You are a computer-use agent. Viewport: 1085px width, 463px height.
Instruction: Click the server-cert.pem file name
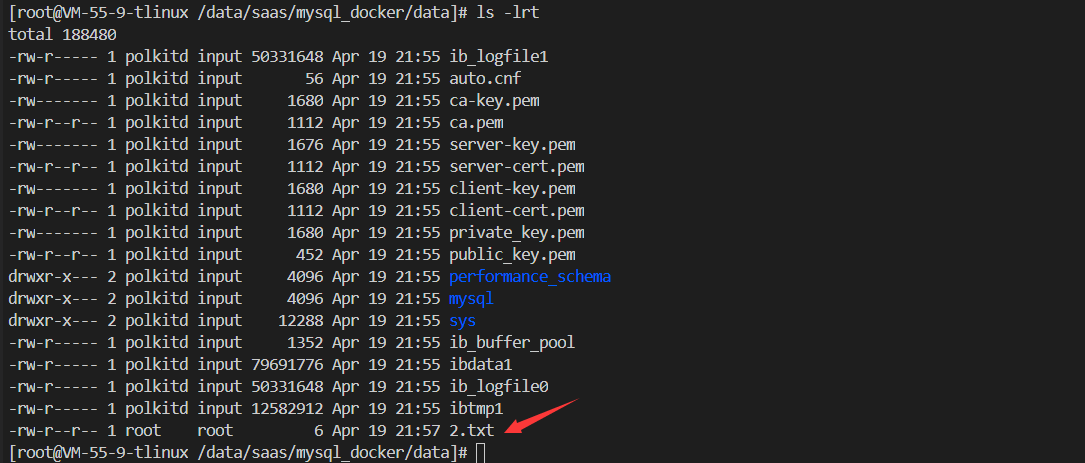click(516, 167)
